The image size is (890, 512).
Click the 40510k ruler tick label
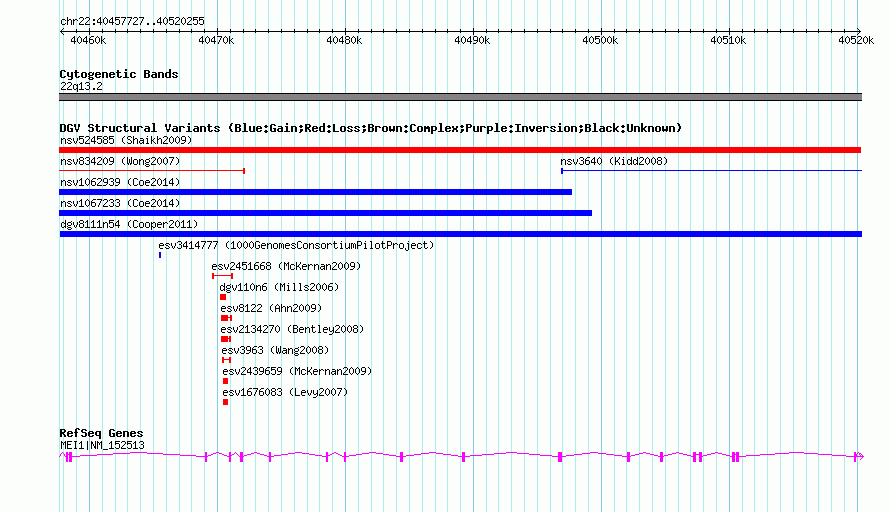pyautogui.click(x=728, y=40)
